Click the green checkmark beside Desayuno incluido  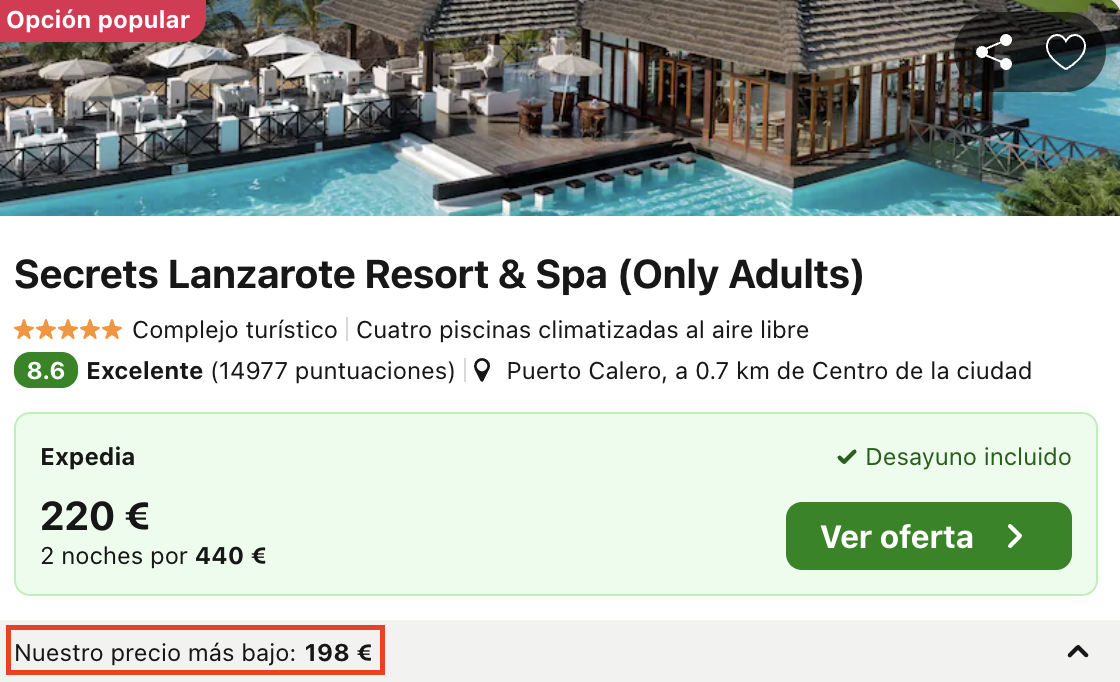click(x=846, y=457)
